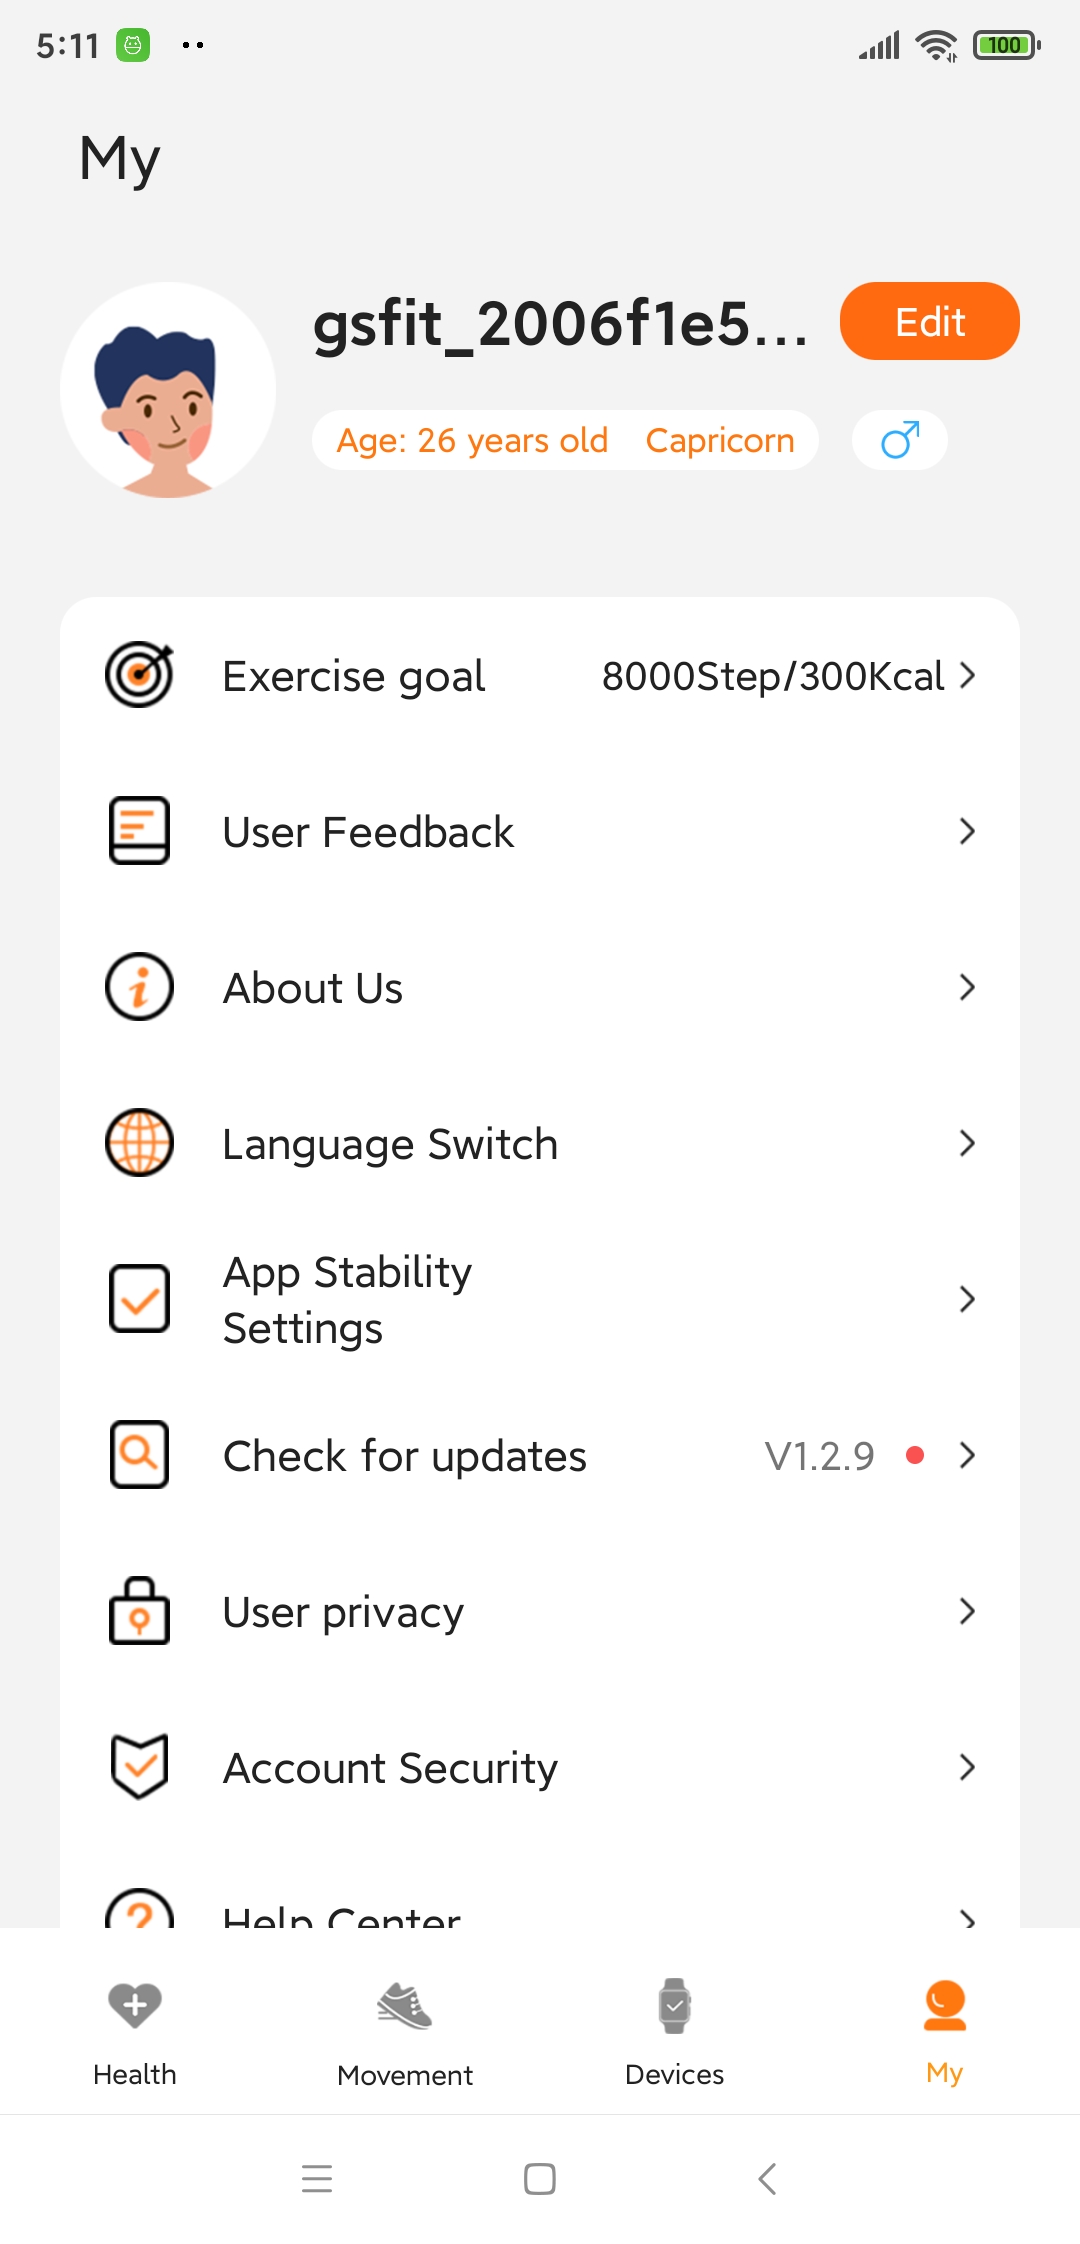Tap the V1.2.9 version label

[819, 1456]
